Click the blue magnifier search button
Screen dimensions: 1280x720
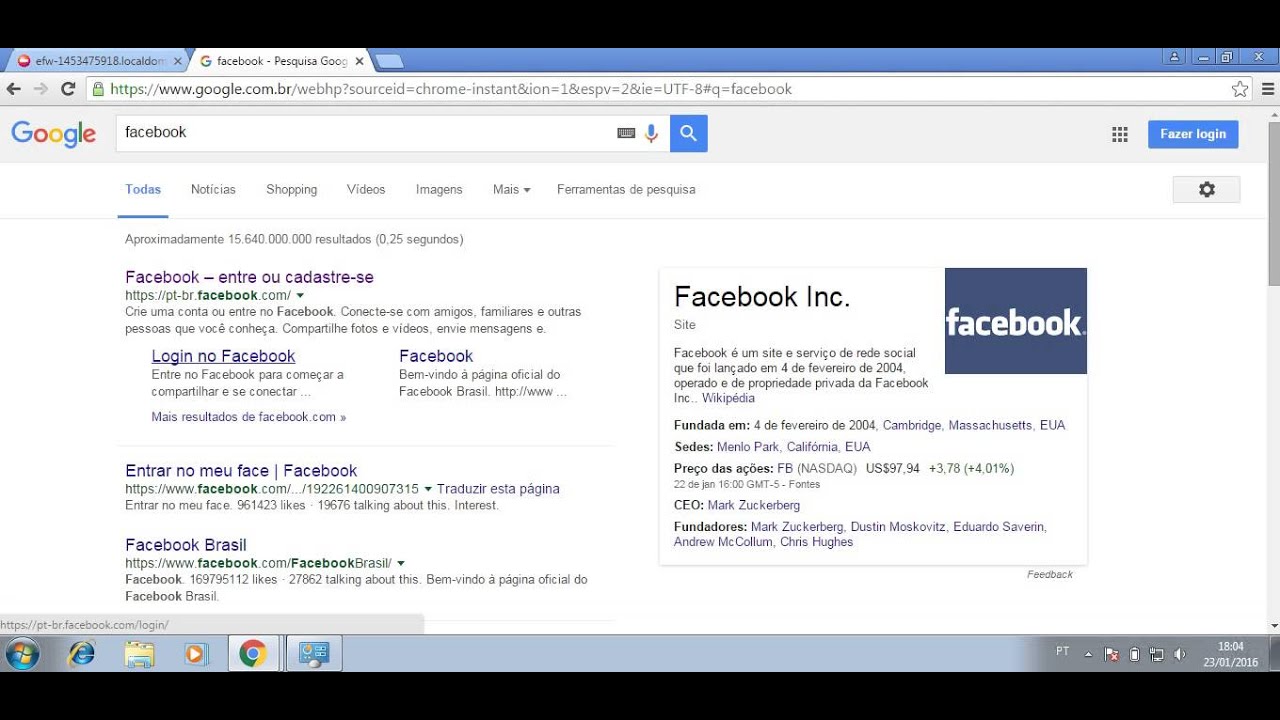[688, 133]
